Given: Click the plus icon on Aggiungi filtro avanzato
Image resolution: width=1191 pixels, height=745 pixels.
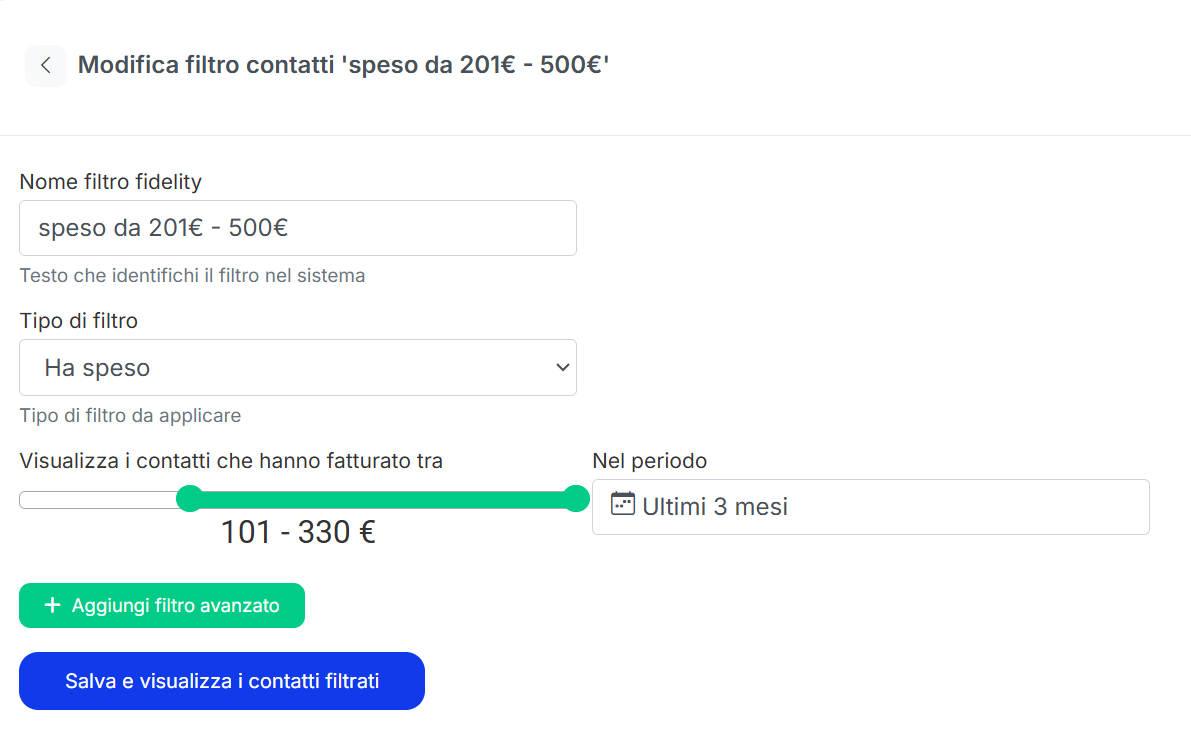Looking at the screenshot, I should click(x=50, y=605).
